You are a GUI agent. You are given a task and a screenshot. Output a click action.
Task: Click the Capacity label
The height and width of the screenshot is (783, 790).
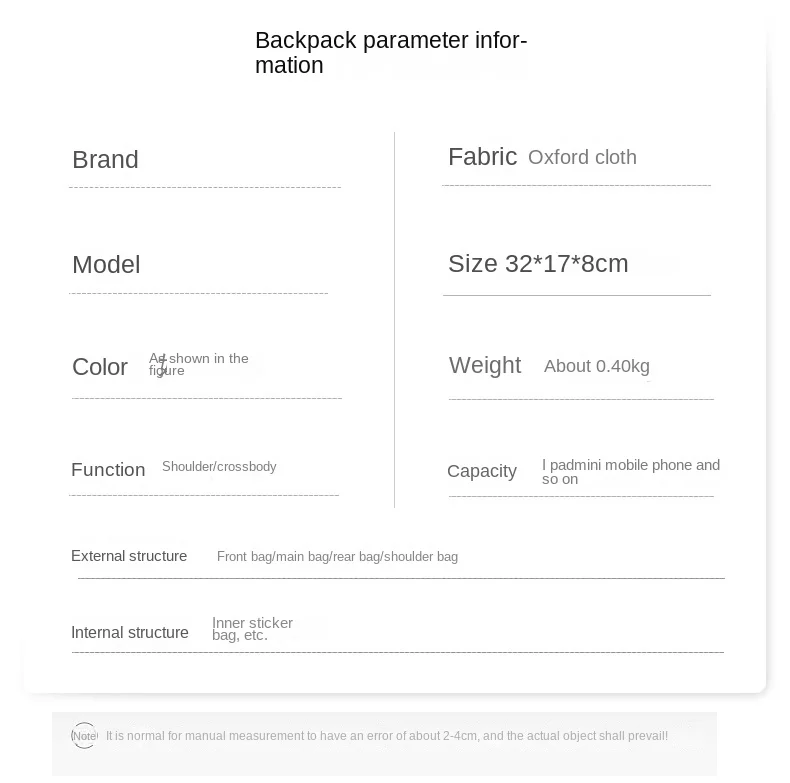click(482, 471)
